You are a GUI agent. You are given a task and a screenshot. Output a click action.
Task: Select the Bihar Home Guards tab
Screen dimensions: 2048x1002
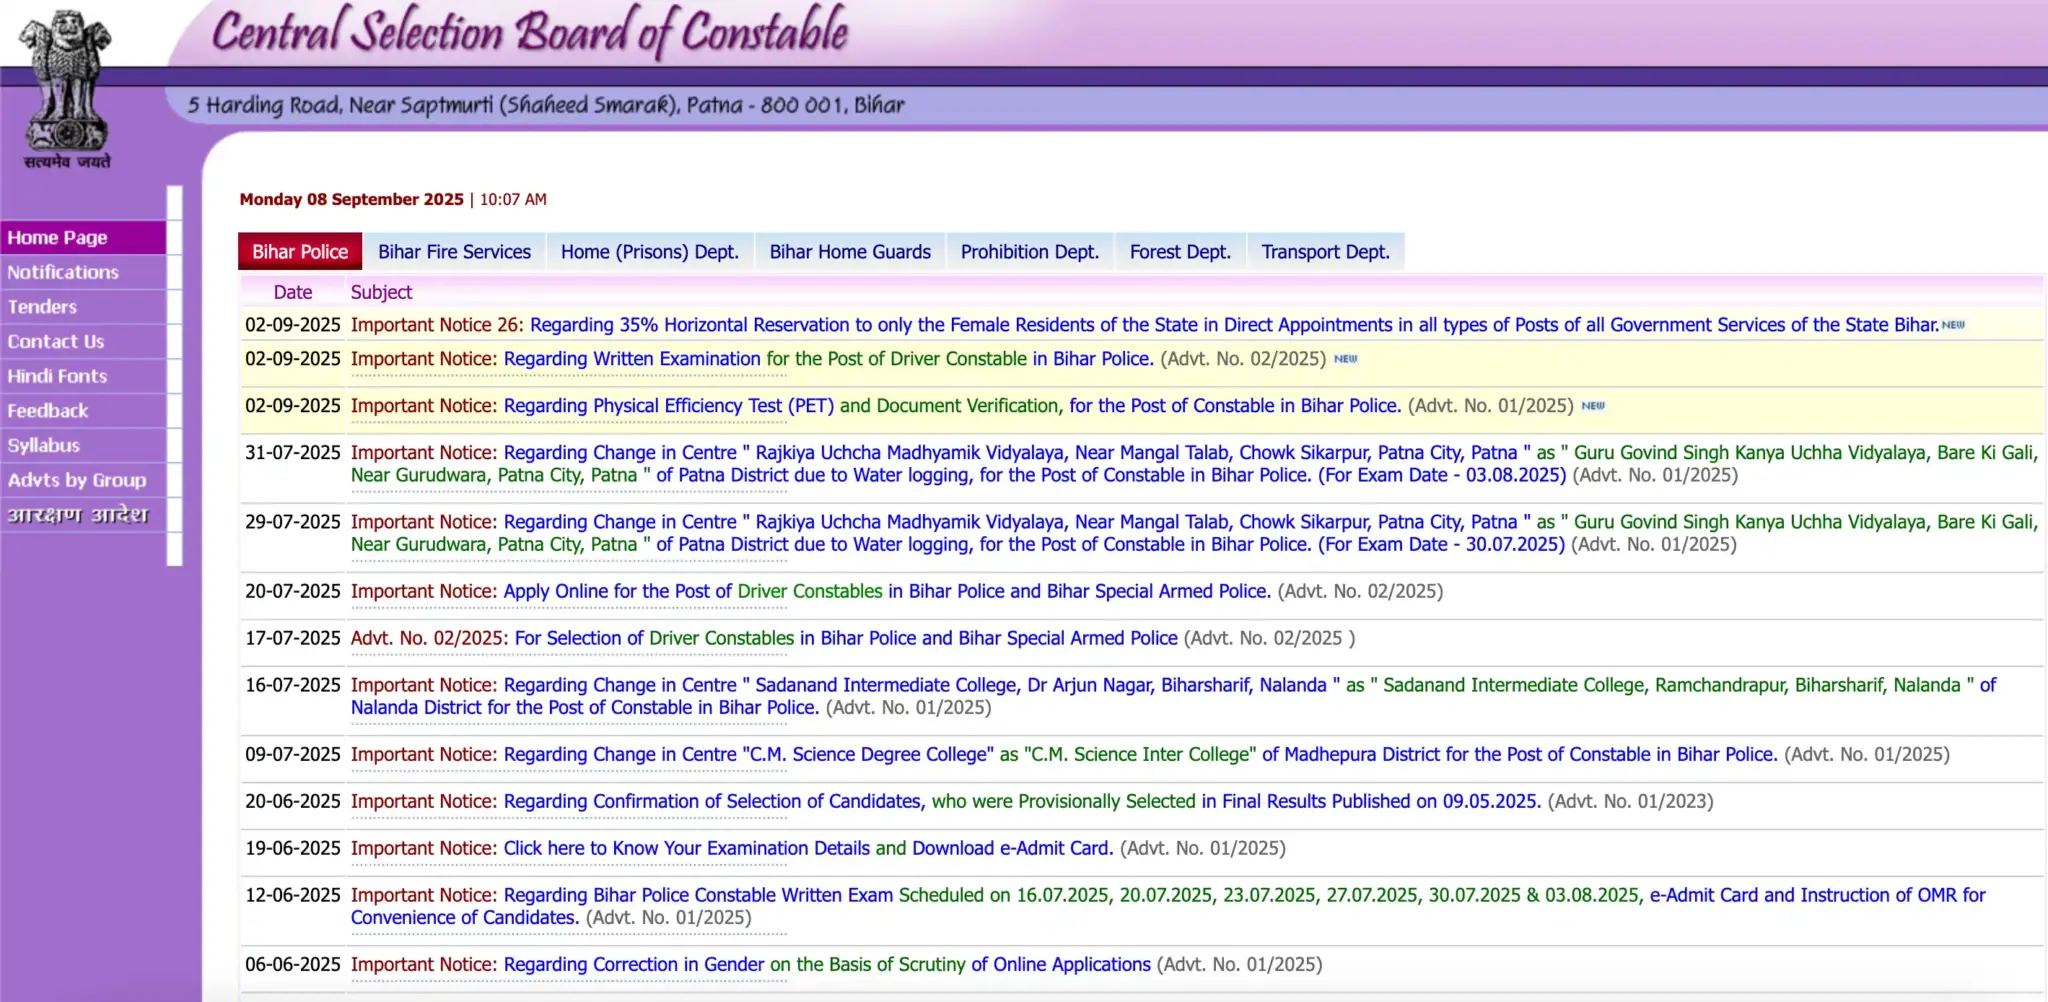[849, 252]
